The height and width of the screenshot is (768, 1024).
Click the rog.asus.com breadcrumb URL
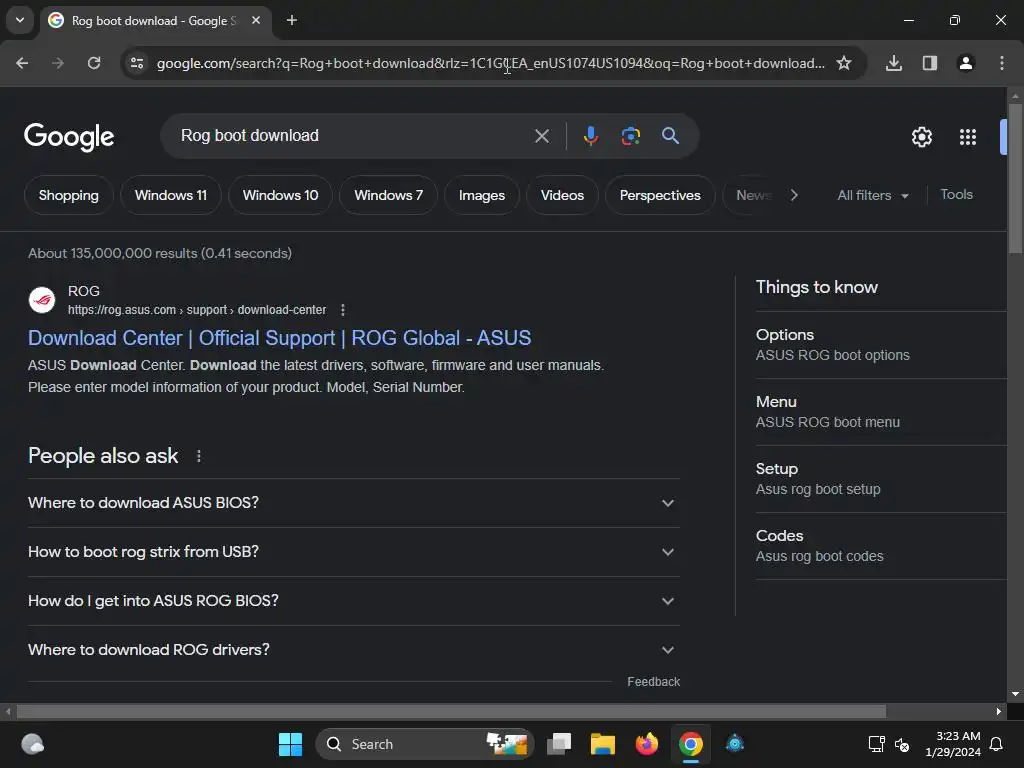pyautogui.click(x=197, y=310)
